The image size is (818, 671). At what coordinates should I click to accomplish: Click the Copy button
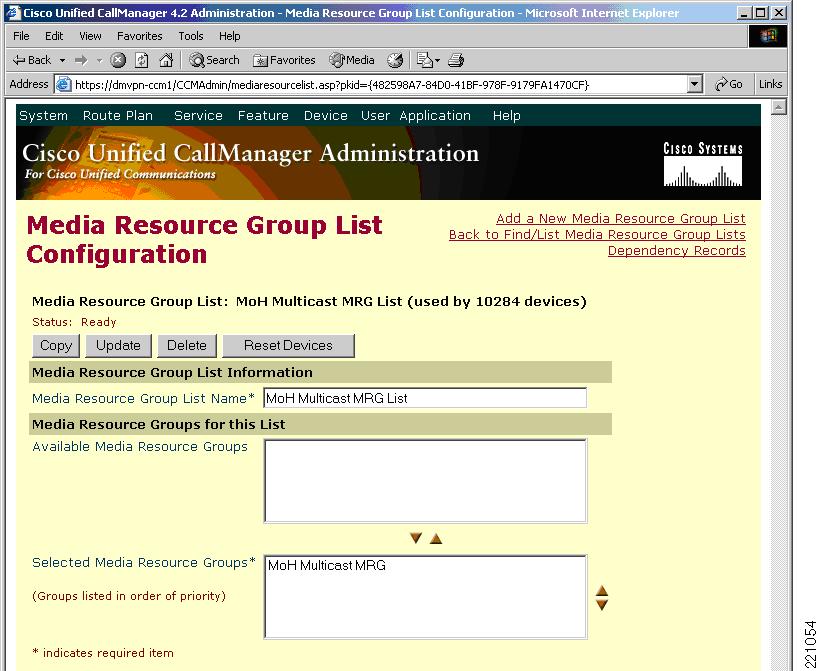pos(56,346)
